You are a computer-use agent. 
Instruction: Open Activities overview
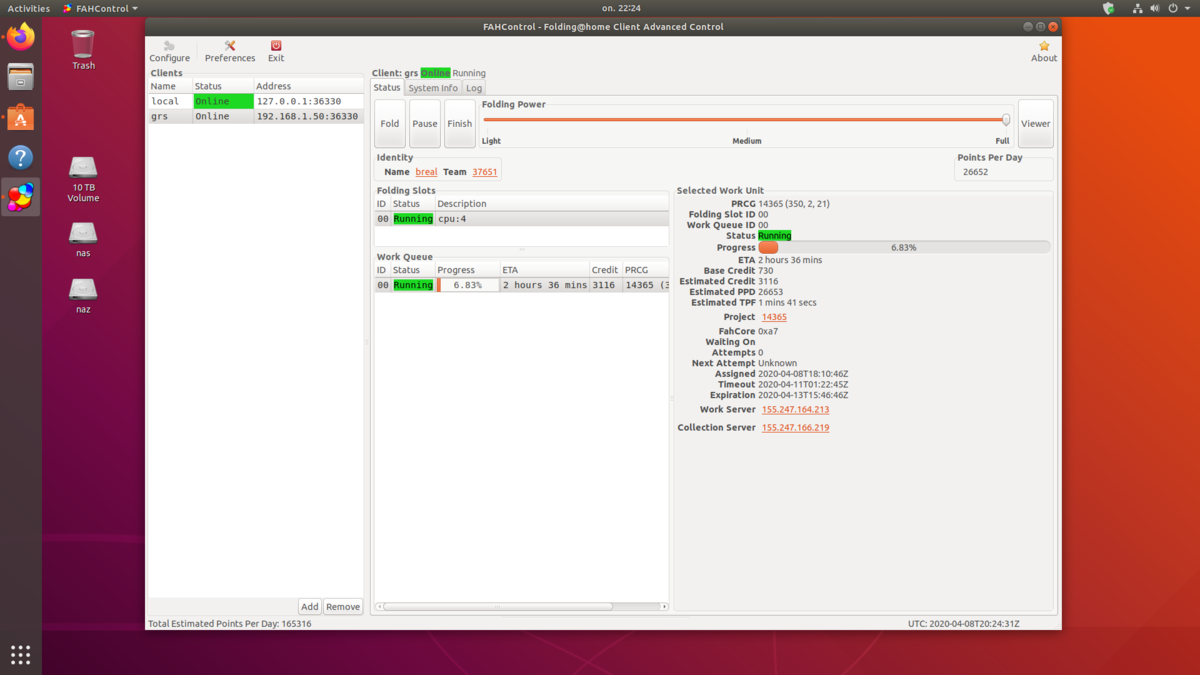(29, 8)
